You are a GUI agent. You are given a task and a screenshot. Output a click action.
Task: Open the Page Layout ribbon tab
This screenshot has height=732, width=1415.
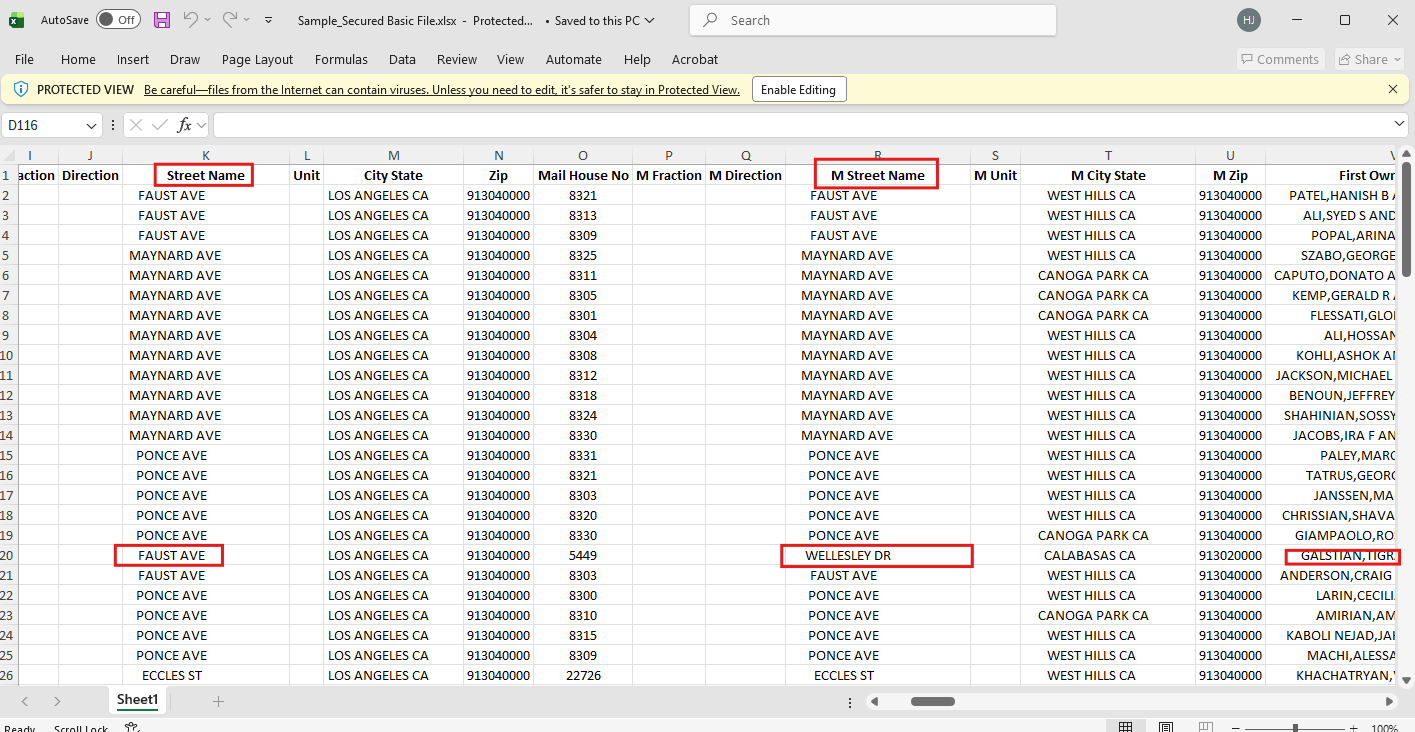(x=258, y=60)
